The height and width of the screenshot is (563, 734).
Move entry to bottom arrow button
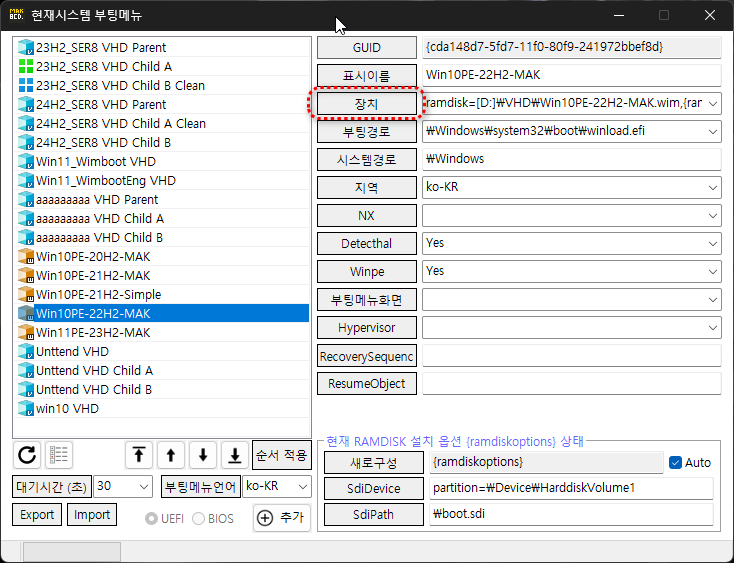pyautogui.click(x=235, y=455)
